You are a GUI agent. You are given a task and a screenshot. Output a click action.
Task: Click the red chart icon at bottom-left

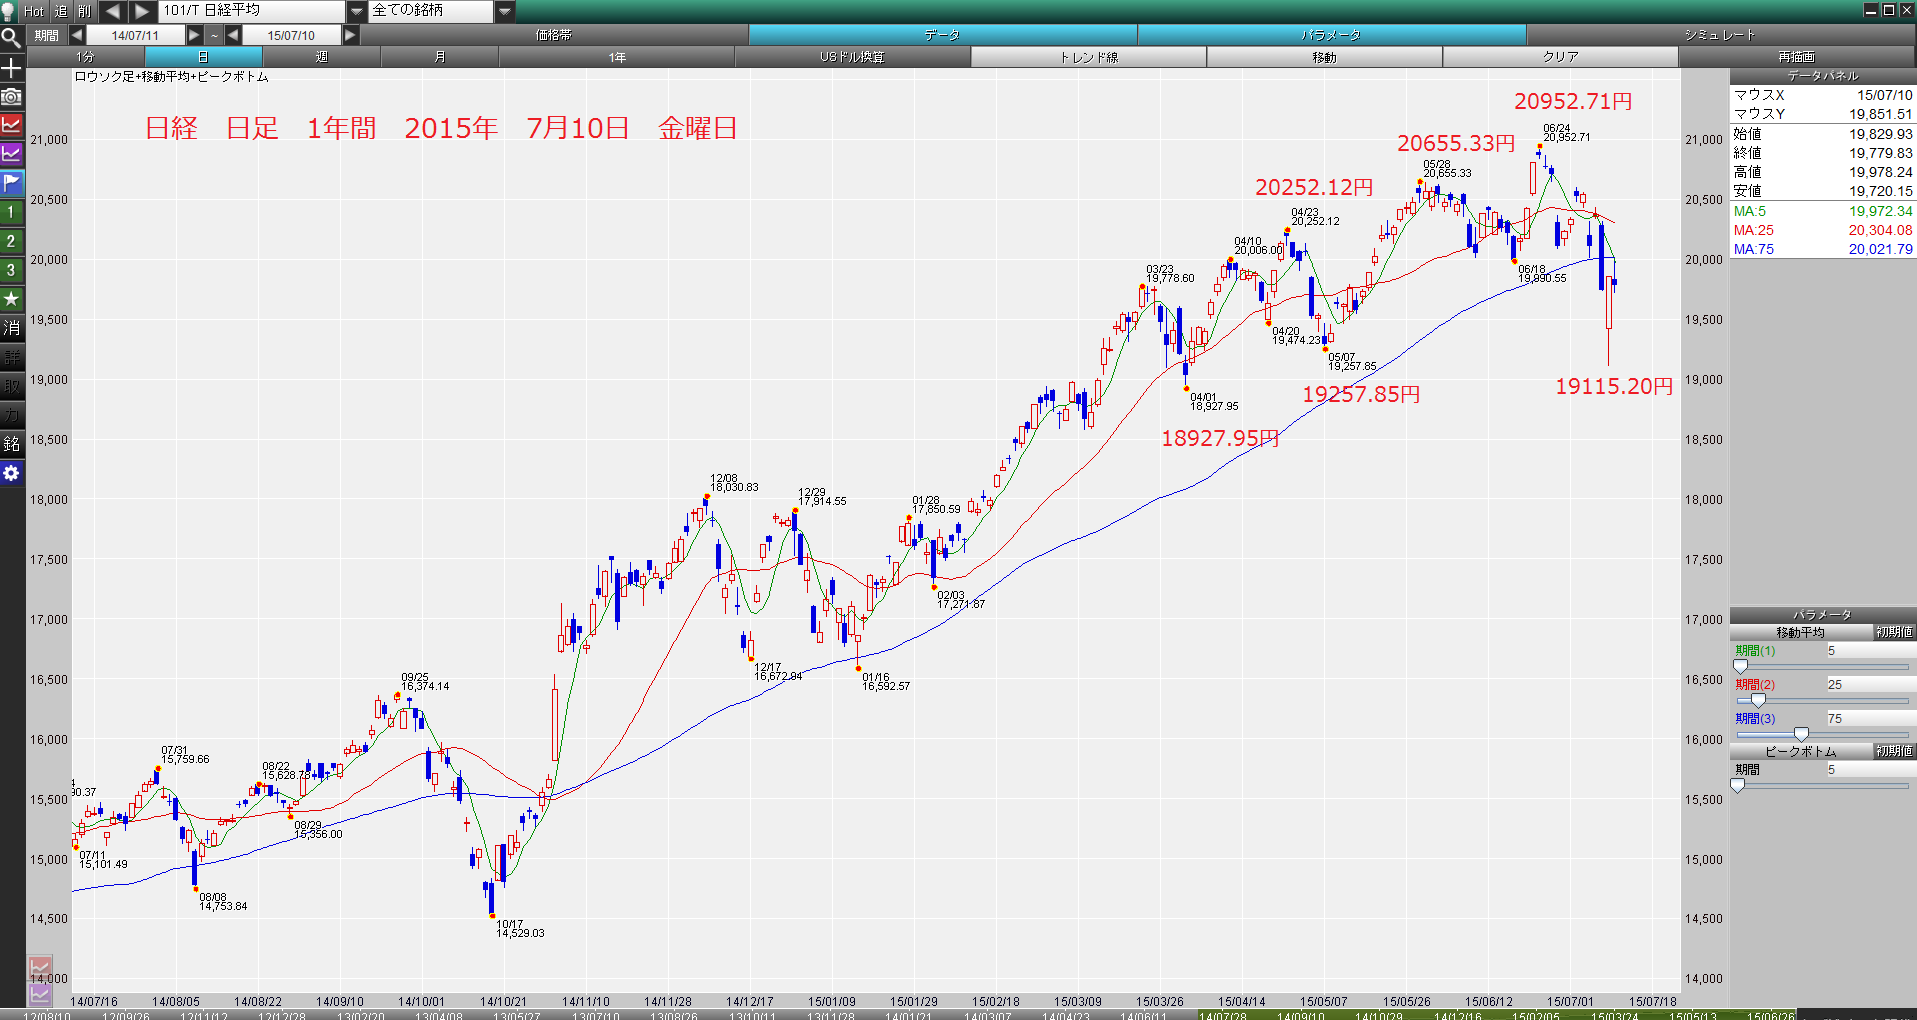coord(39,968)
